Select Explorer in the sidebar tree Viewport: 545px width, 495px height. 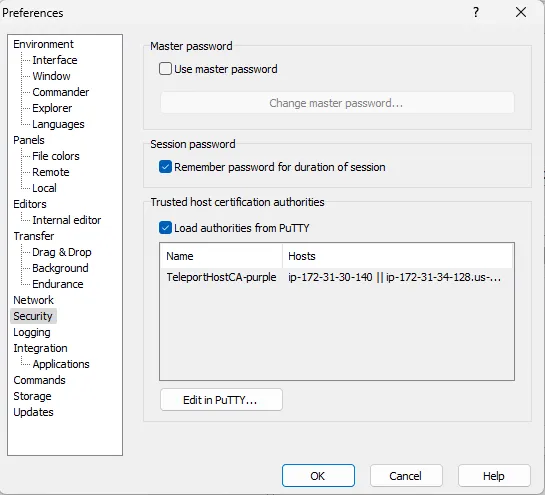click(52, 108)
